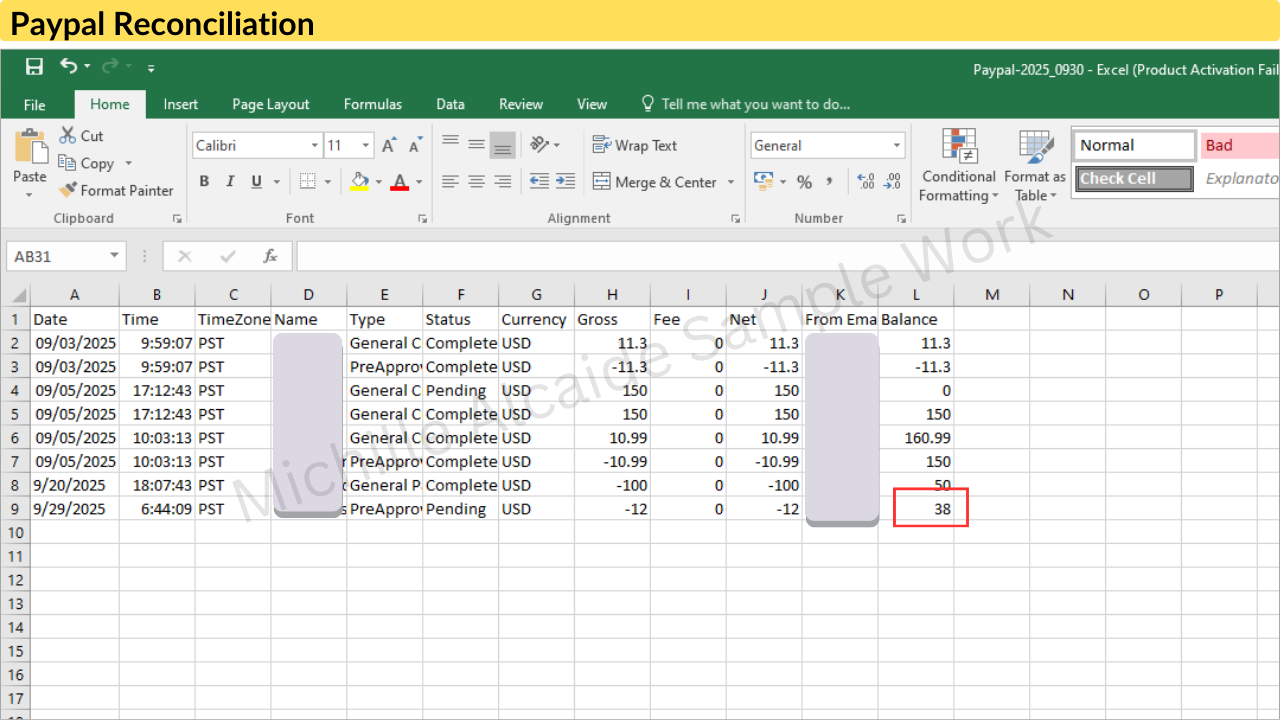The width and height of the screenshot is (1280, 720).
Task: Open Customize Quick Access Toolbar menu
Action: (x=151, y=68)
